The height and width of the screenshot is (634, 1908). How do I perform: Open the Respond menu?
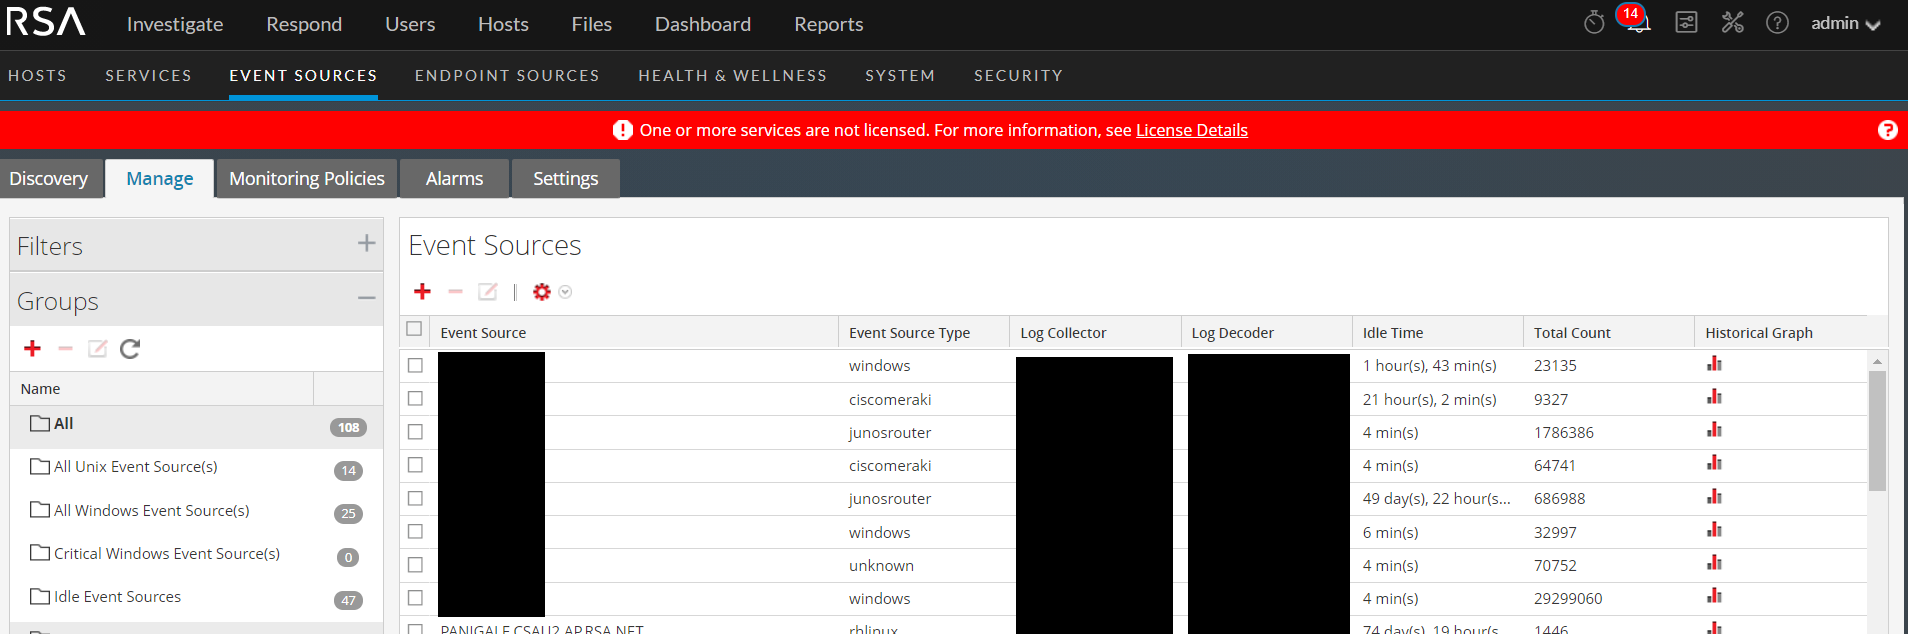click(304, 24)
